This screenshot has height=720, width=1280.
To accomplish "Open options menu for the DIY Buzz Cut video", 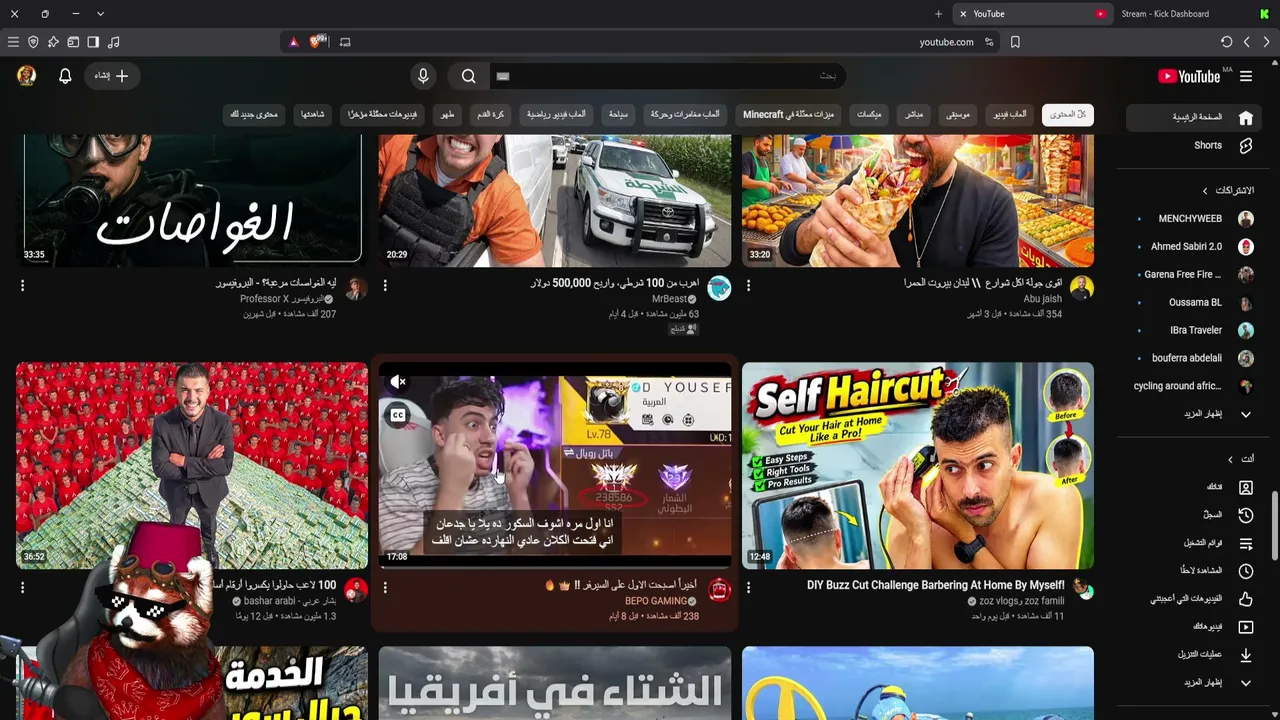I will tap(748, 588).
